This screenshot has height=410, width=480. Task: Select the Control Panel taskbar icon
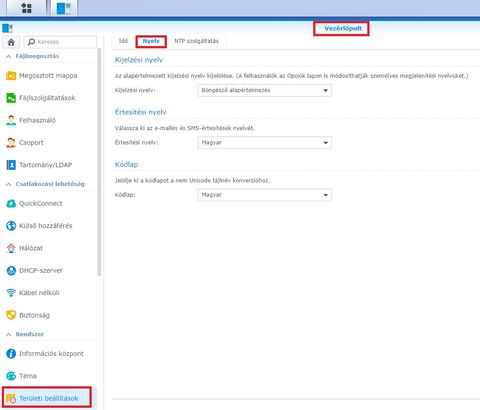64,8
